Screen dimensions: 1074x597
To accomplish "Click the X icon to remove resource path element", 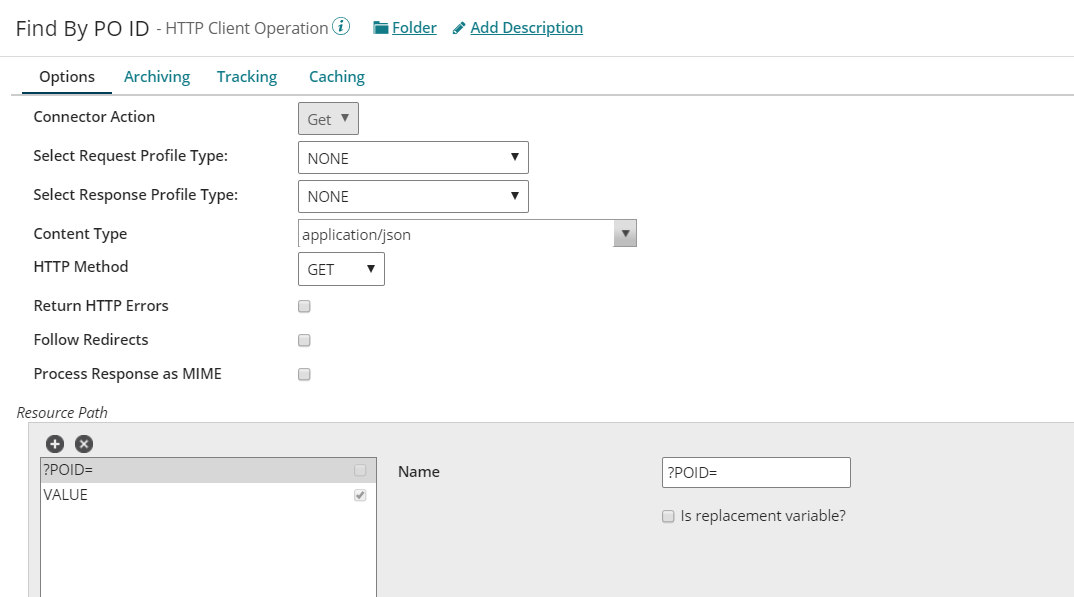I will pyautogui.click(x=84, y=443).
